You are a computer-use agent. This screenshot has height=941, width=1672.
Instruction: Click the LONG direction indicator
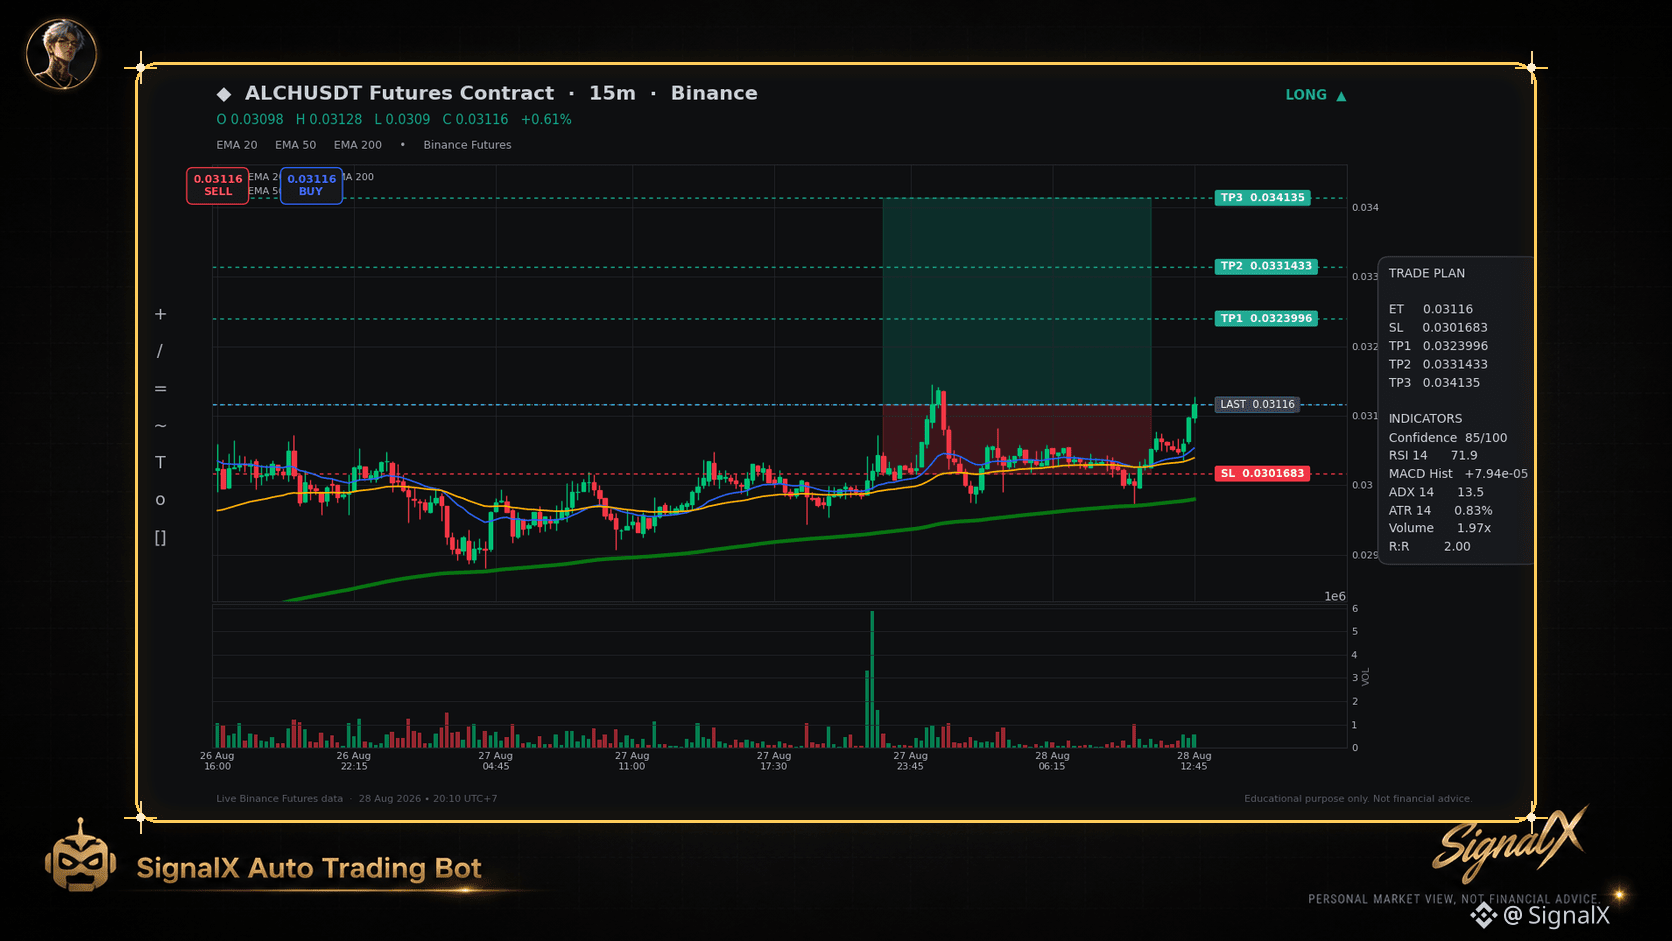1316,95
